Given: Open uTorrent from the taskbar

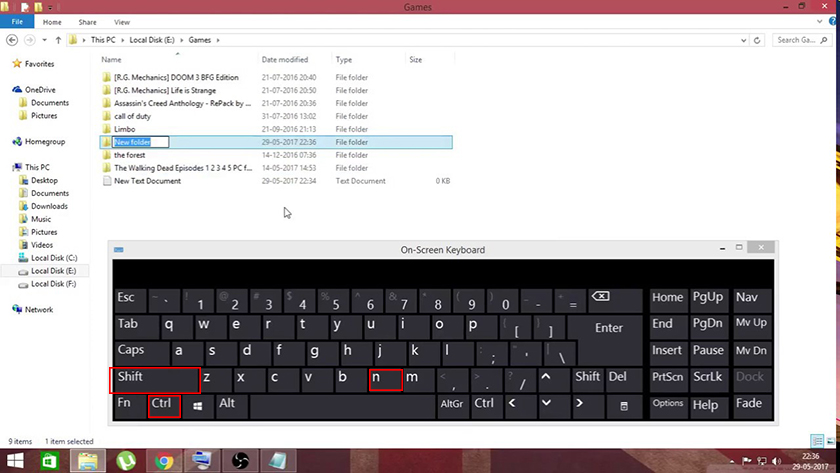Looking at the screenshot, I should [x=126, y=460].
